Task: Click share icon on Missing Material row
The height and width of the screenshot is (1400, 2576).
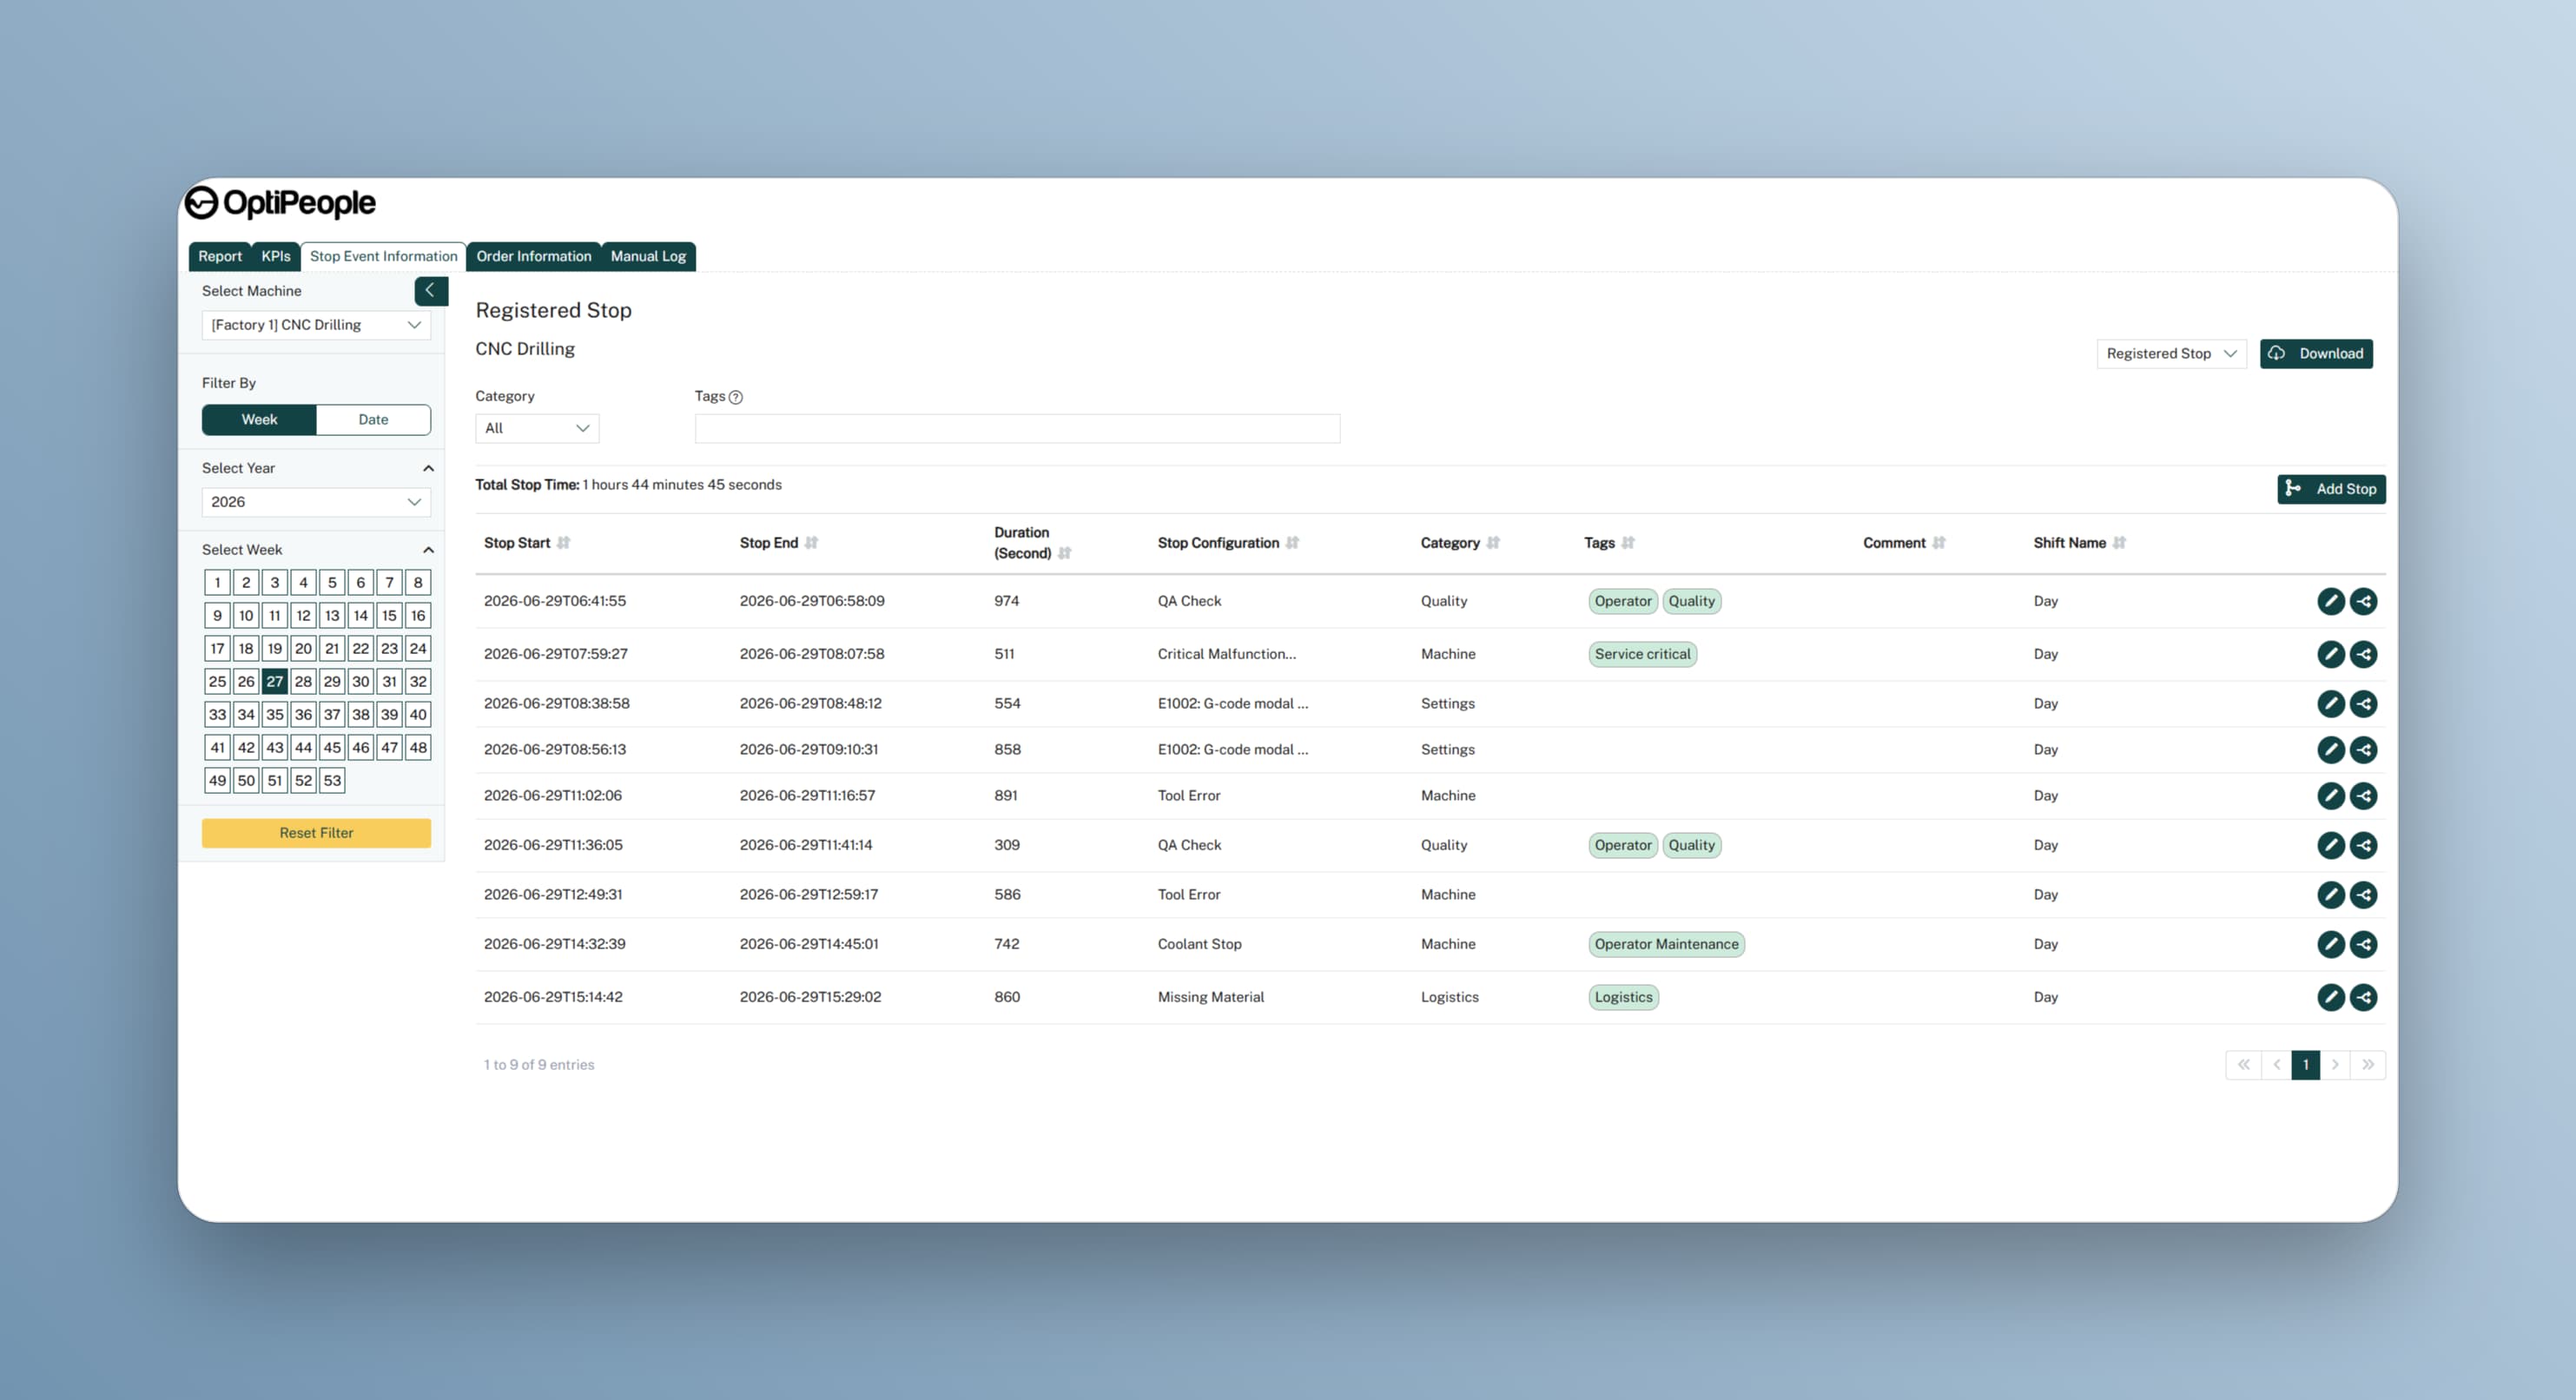Action: click(2363, 997)
